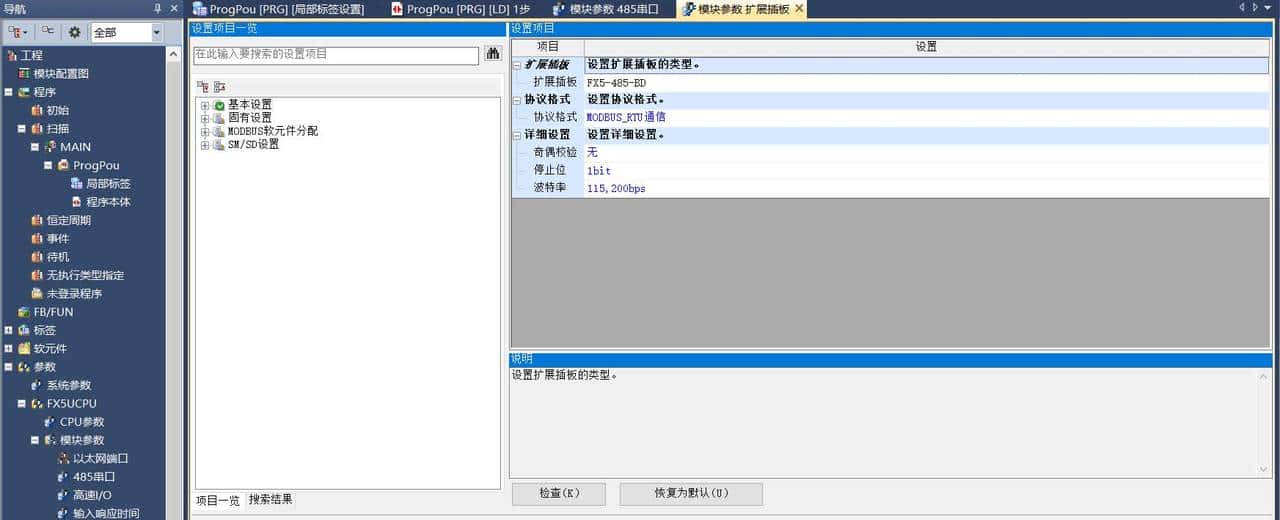Click the navigation tree view toolbar icon
The image size is (1280, 520).
point(18,32)
